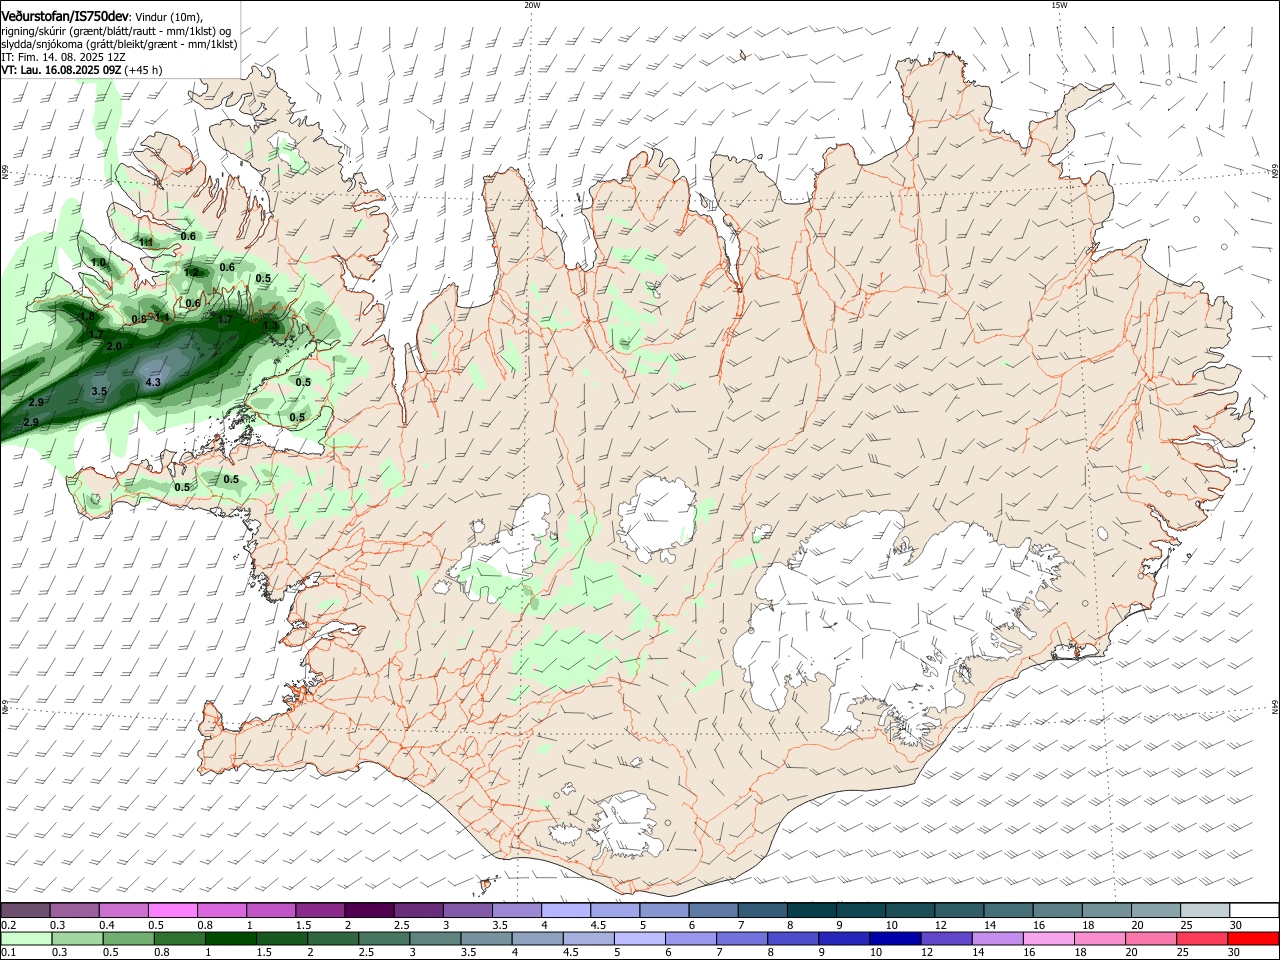The width and height of the screenshot is (1280, 960).
Task: Click the 0.4 label of upper legend row
Action: (107, 925)
